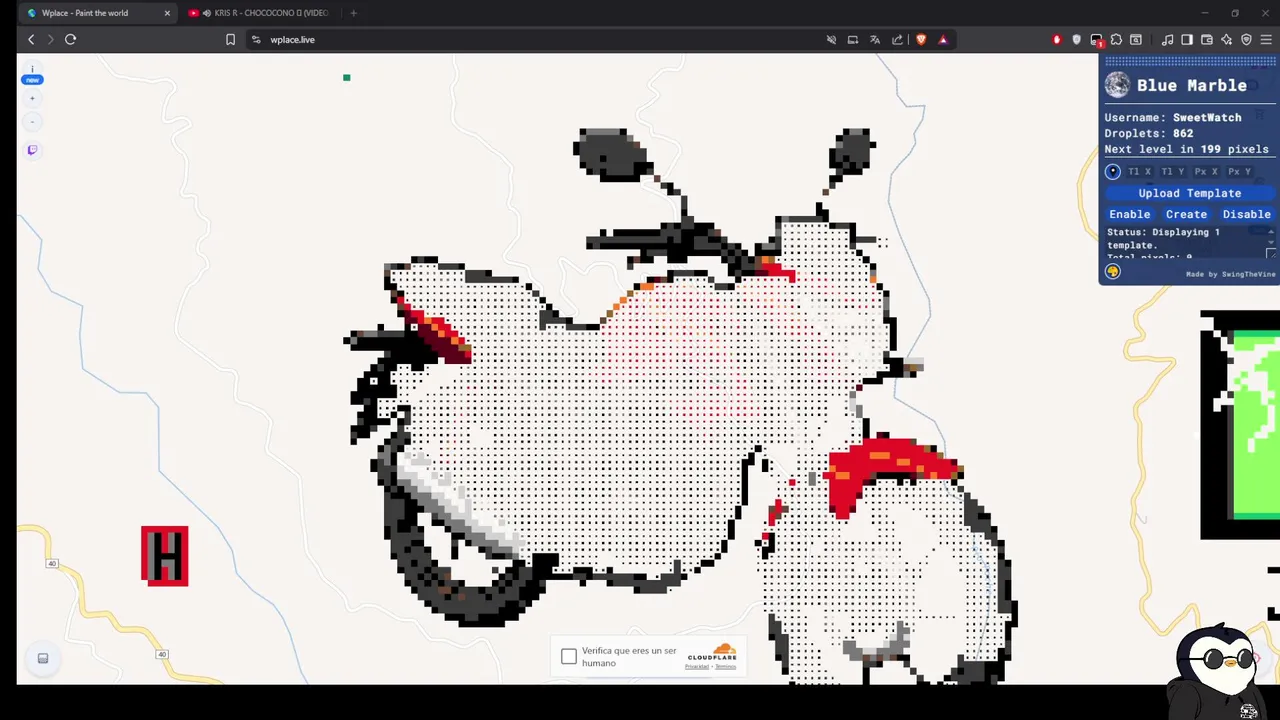Click Upload Template button
The height and width of the screenshot is (720, 1280).
(x=1189, y=193)
